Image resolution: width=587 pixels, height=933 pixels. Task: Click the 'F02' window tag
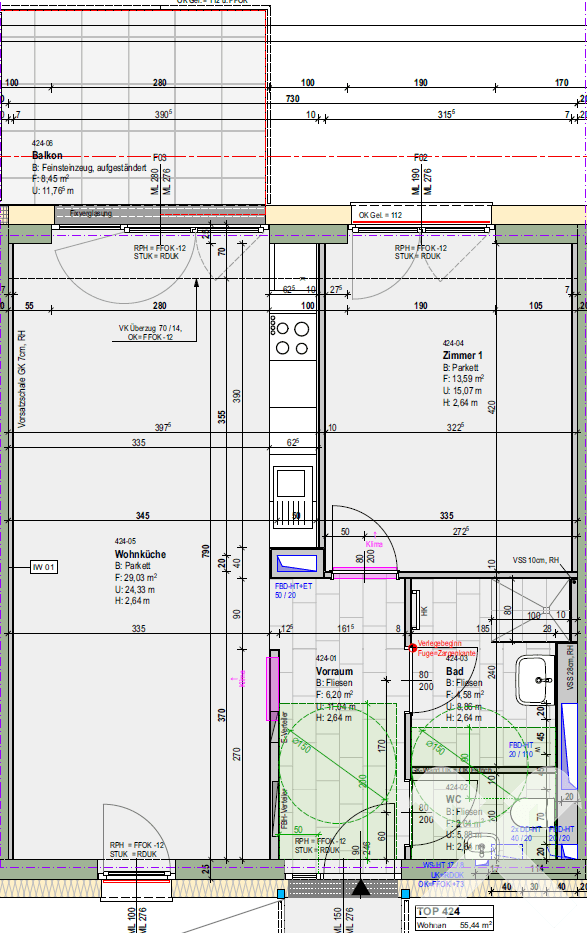(420, 158)
